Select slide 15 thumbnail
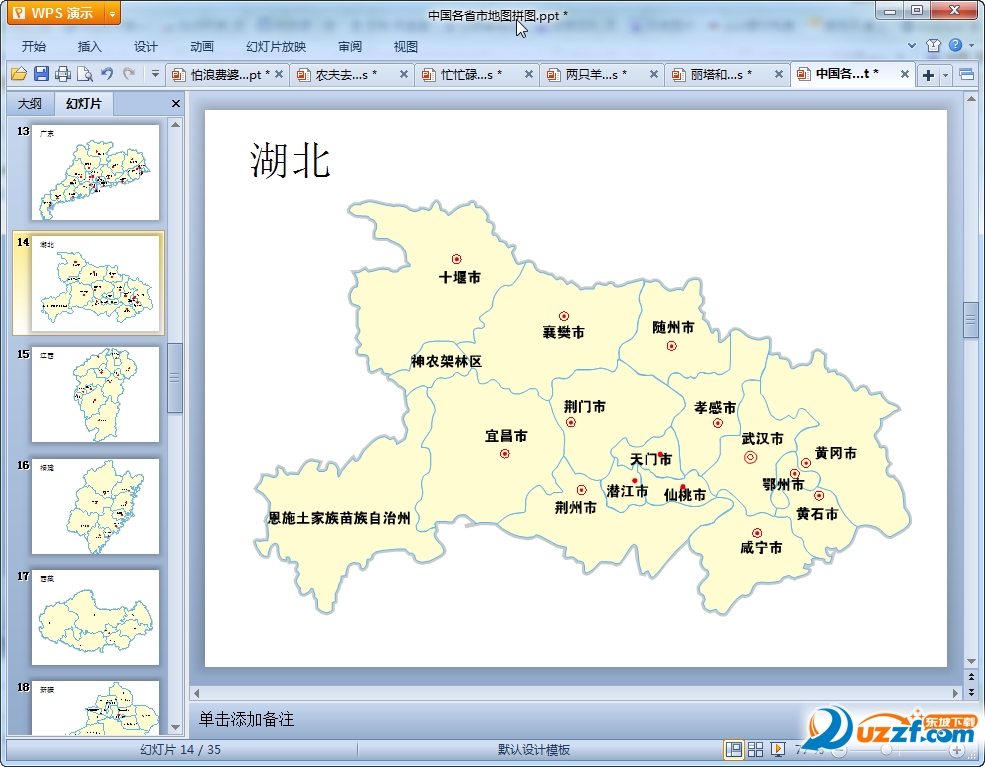985x767 pixels. pos(95,394)
